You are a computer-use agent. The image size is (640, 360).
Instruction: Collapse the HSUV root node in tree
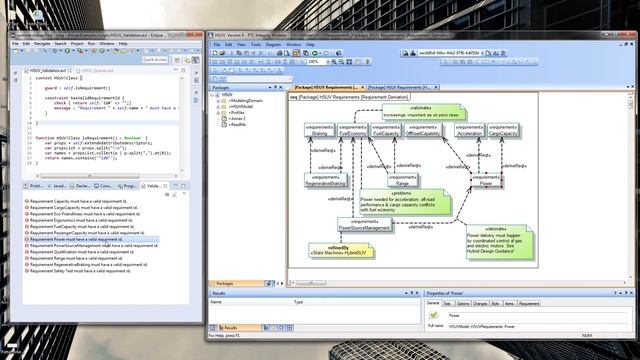[212, 95]
